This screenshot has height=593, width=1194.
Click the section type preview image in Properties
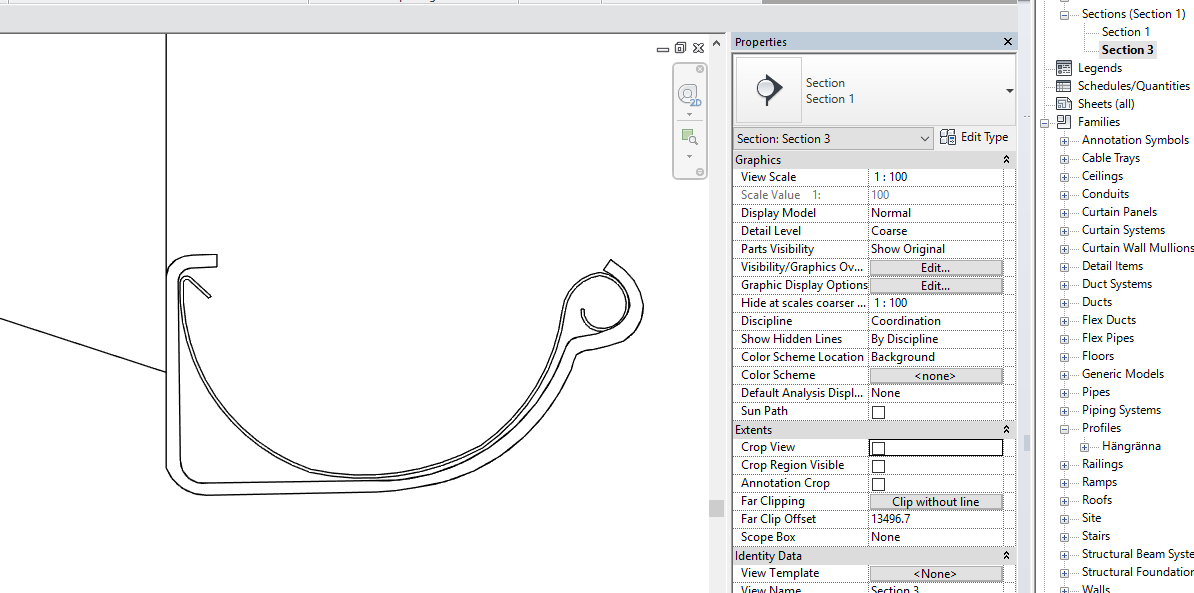click(767, 90)
